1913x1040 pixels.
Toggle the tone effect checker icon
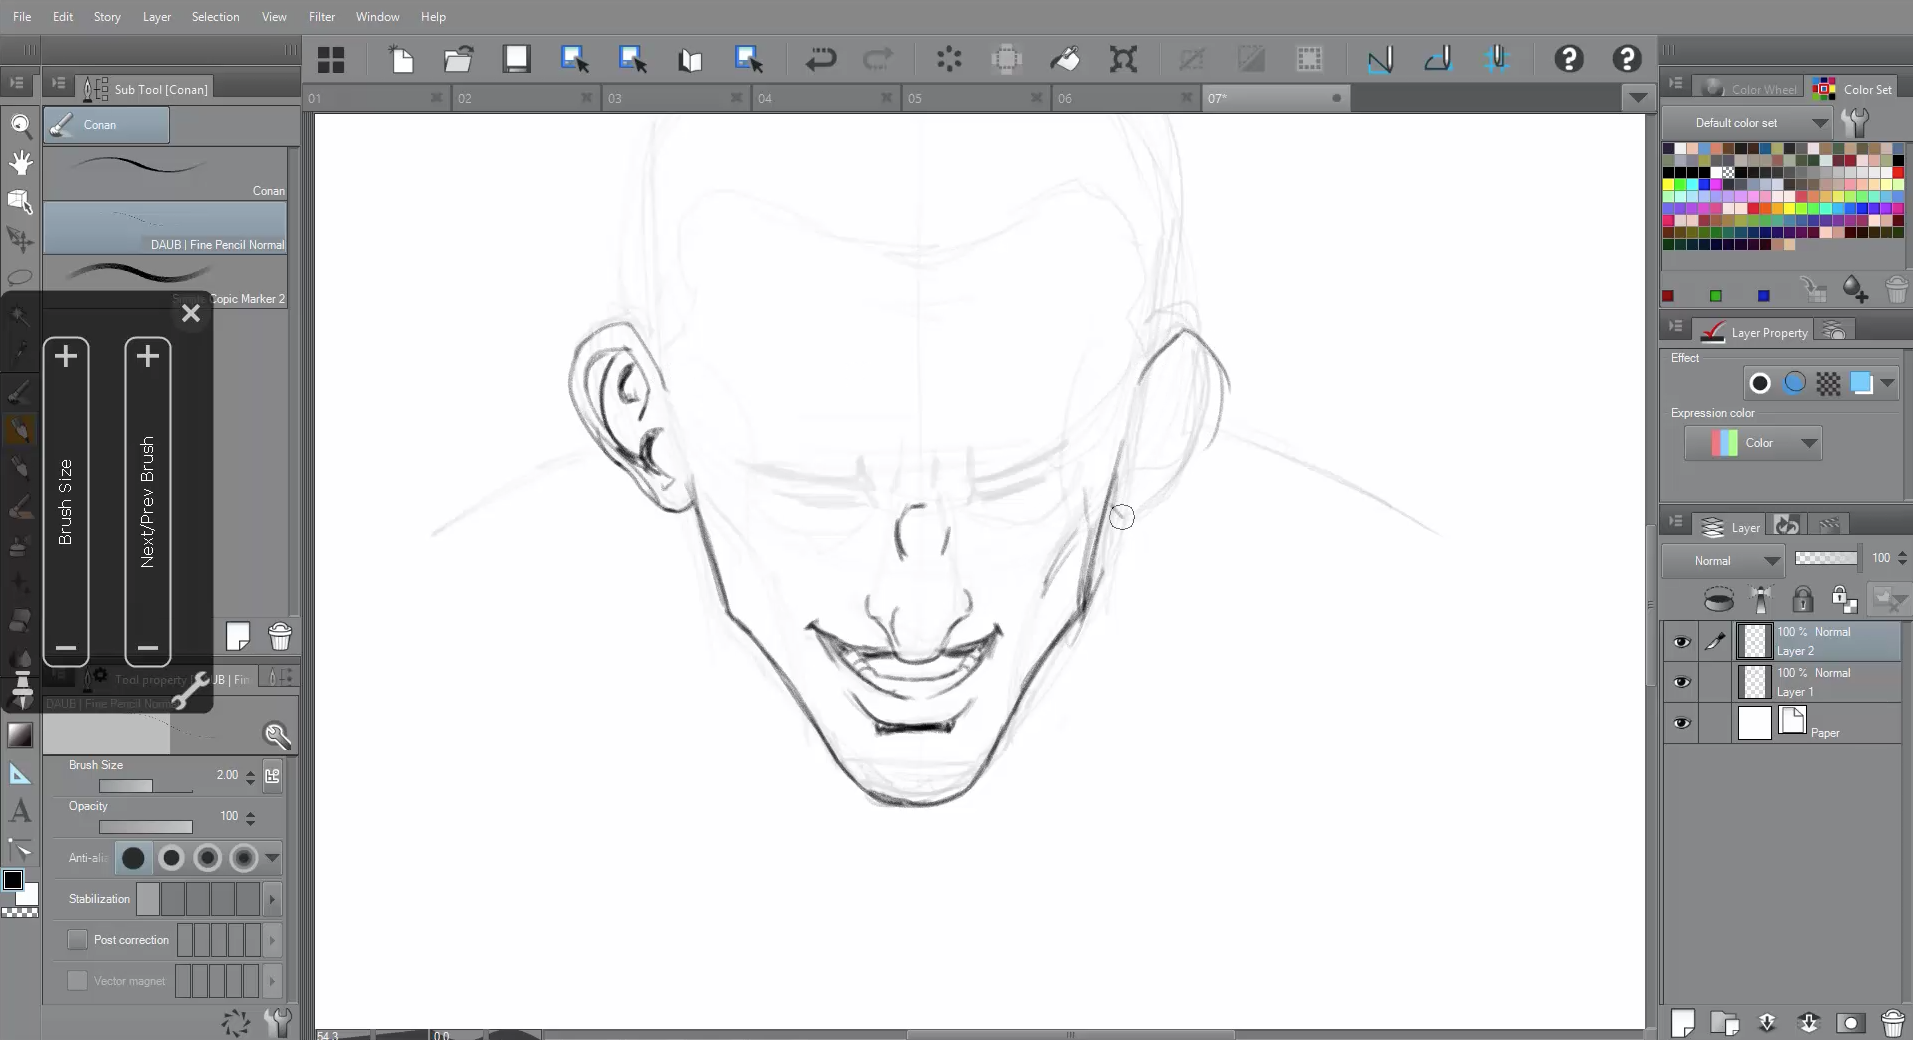pos(1828,383)
